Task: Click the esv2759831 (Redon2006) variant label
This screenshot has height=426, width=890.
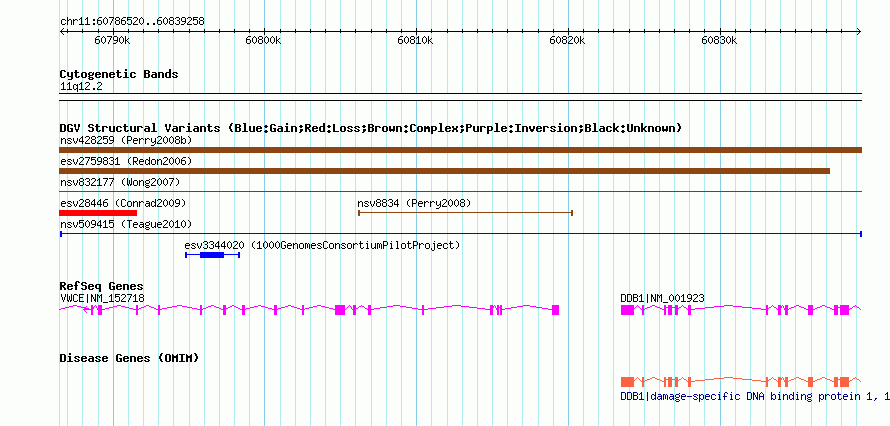Action: pos(126,161)
